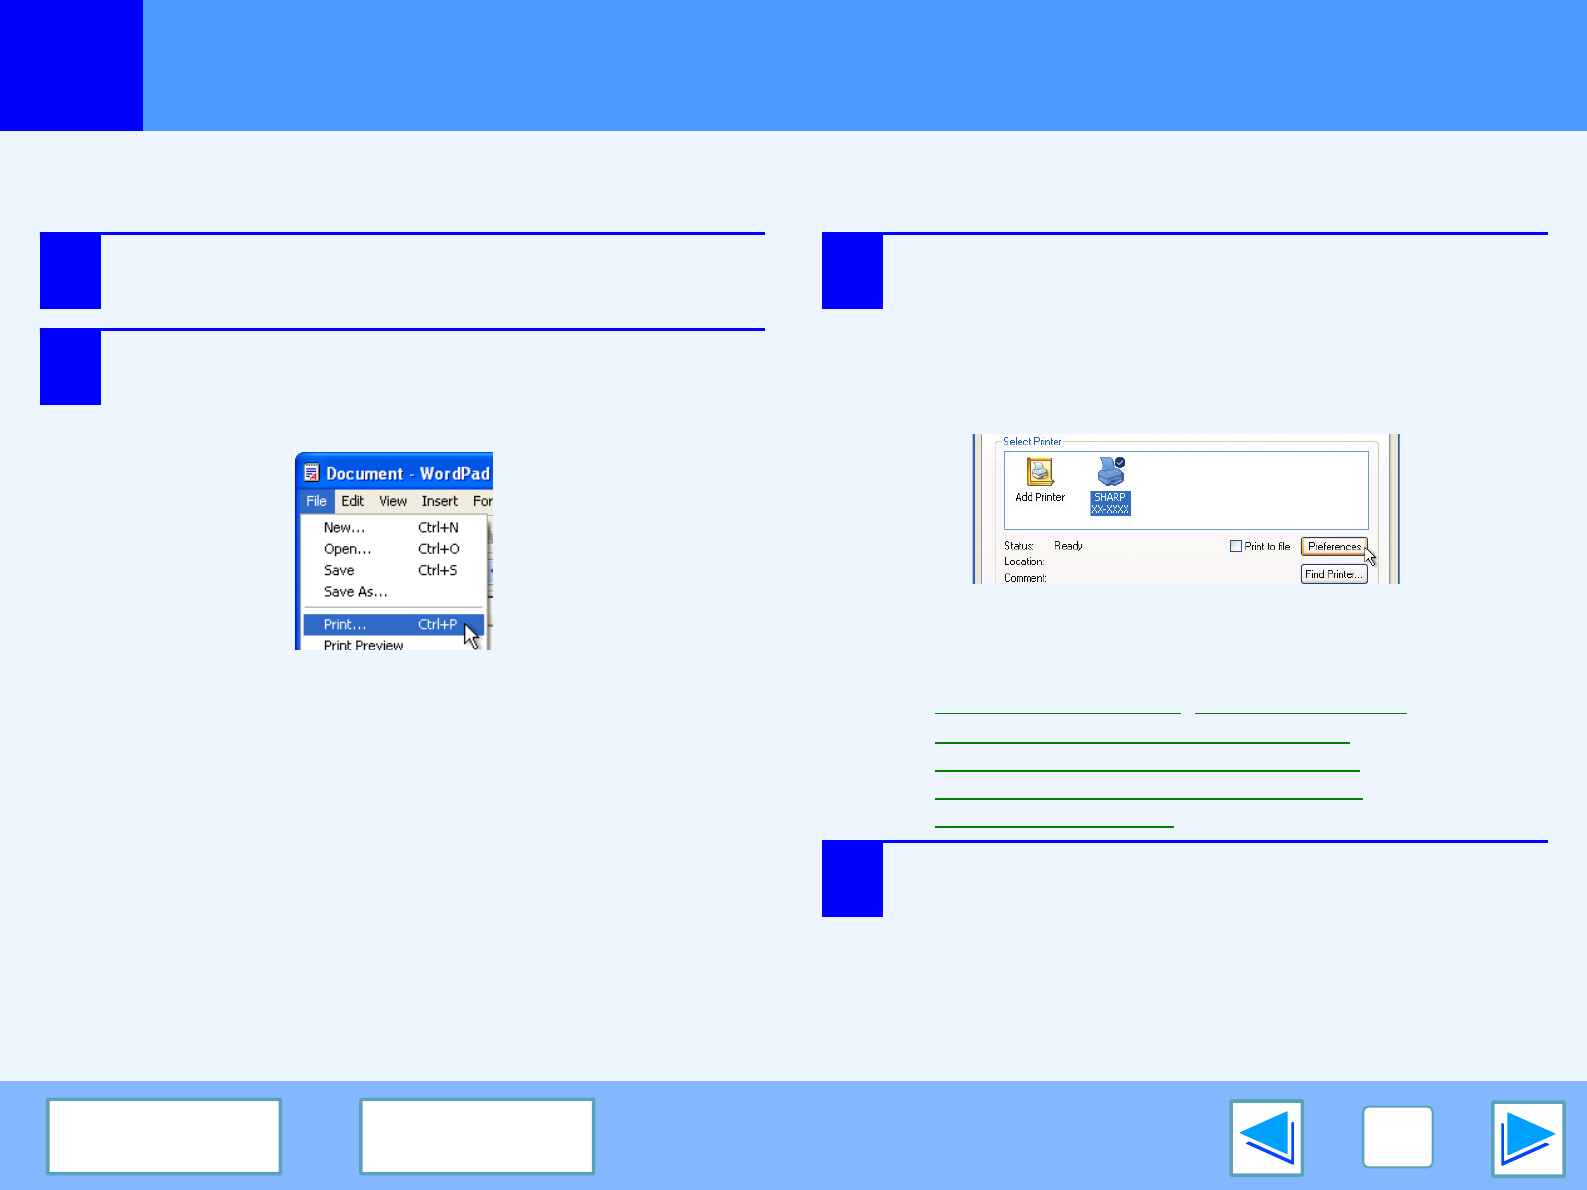Click the blank square button between arrows
The width and height of the screenshot is (1587, 1190).
(1397, 1137)
